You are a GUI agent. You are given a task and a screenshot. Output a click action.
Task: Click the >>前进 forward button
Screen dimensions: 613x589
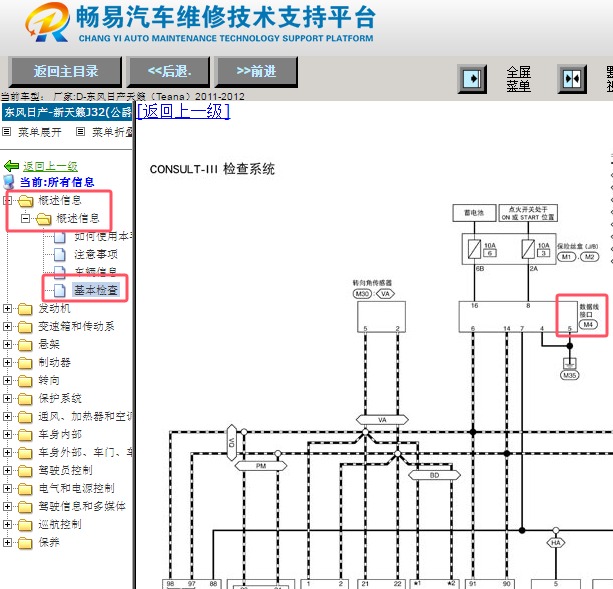(x=256, y=72)
